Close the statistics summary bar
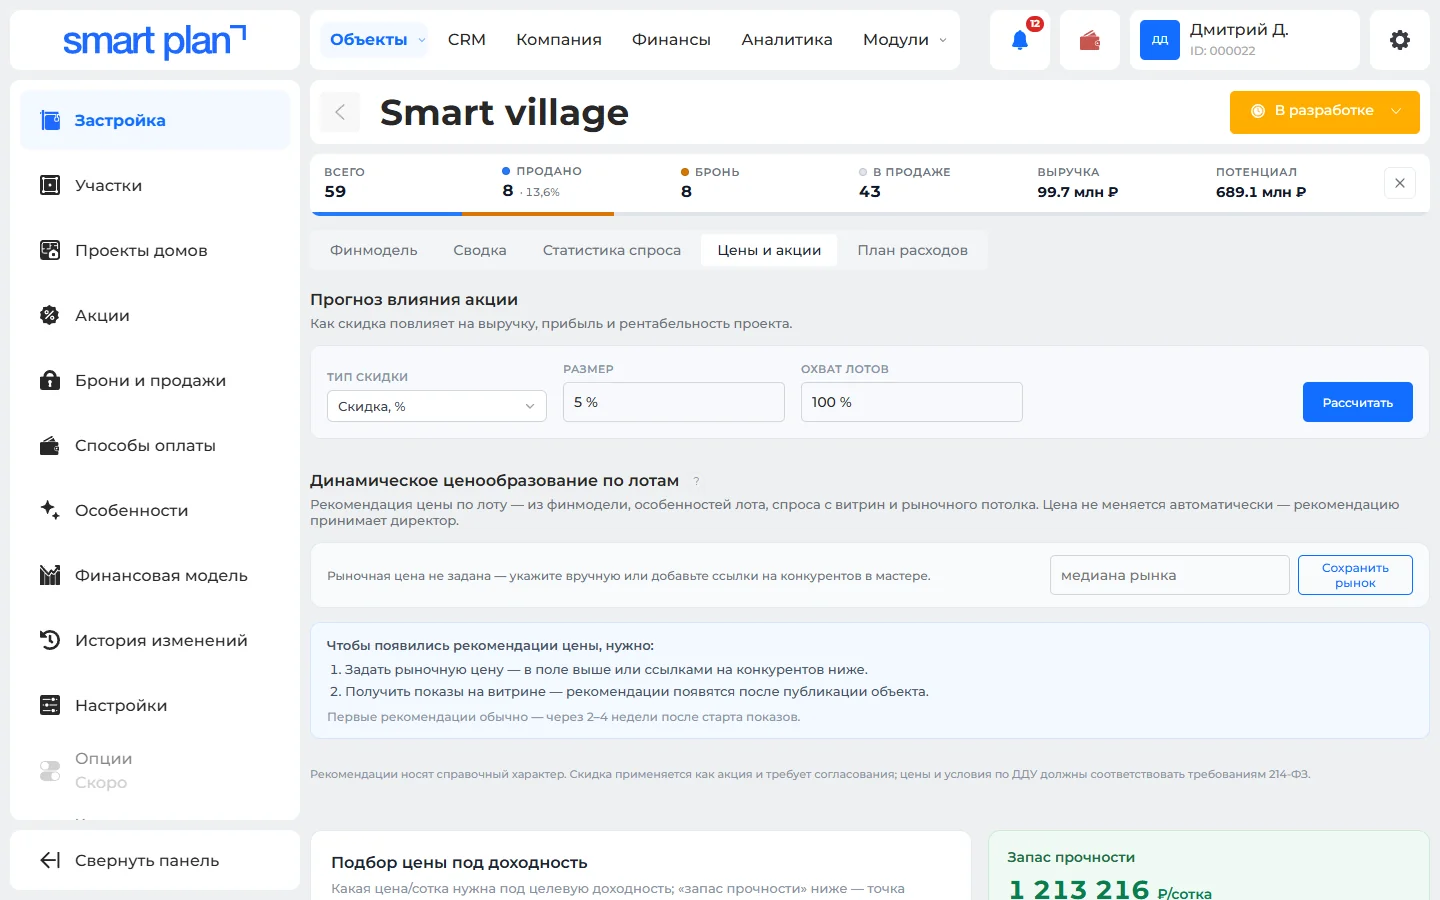 tap(1400, 183)
